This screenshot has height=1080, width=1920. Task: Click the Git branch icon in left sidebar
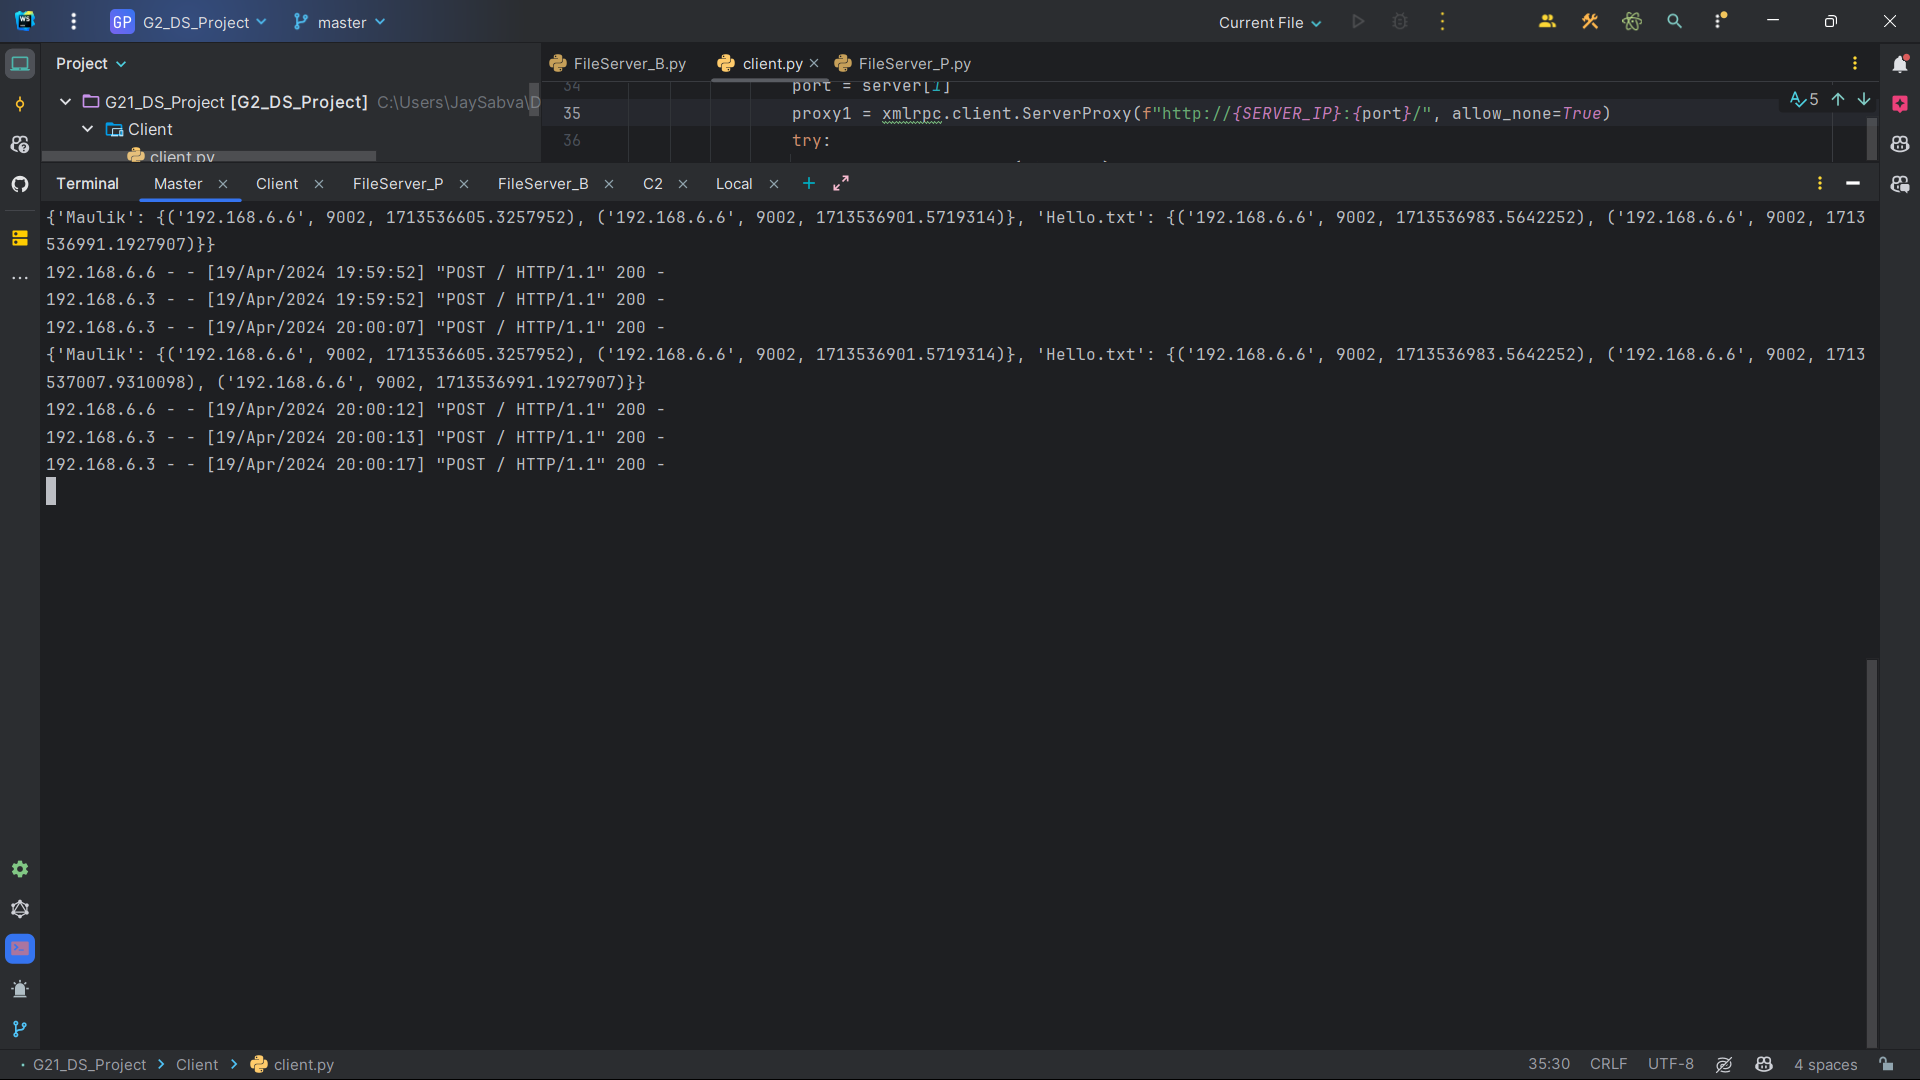[20, 1029]
